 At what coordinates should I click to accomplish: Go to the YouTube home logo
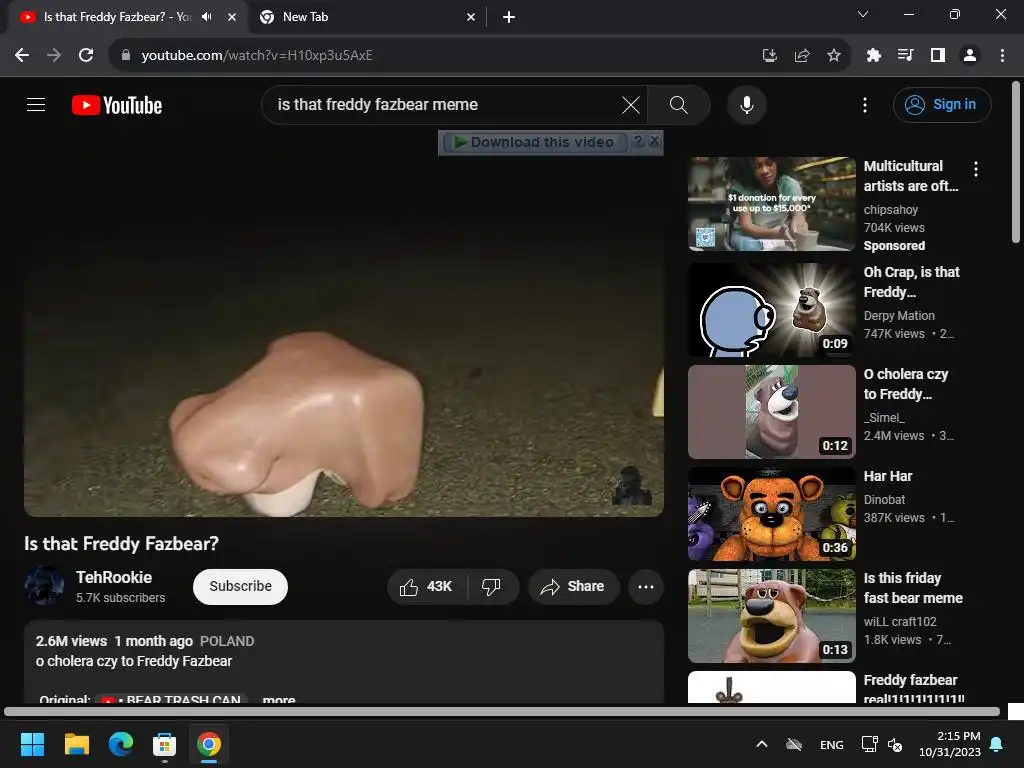coord(117,105)
